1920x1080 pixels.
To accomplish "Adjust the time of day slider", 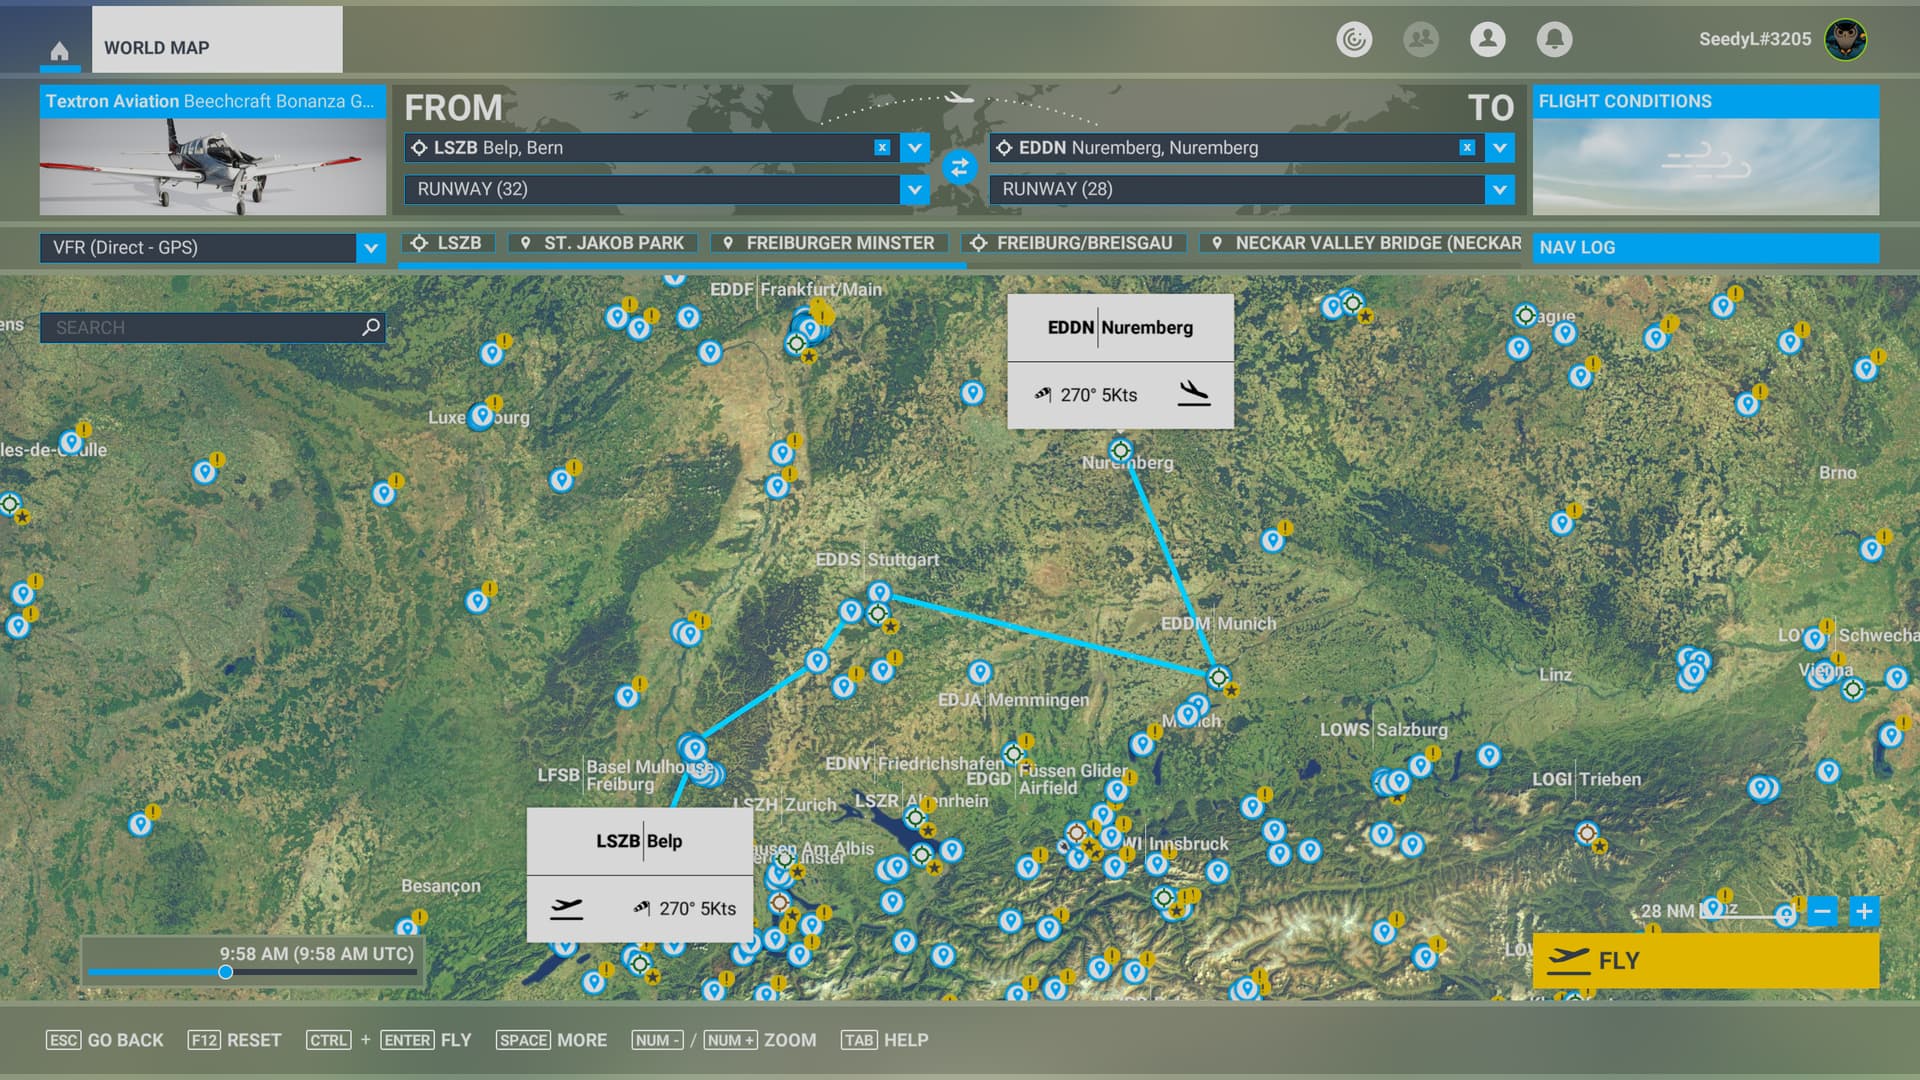I will pos(226,972).
